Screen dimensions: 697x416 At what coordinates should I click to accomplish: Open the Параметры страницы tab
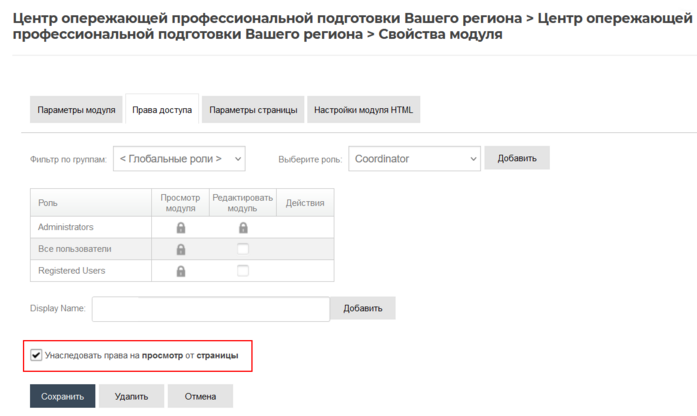(x=253, y=110)
